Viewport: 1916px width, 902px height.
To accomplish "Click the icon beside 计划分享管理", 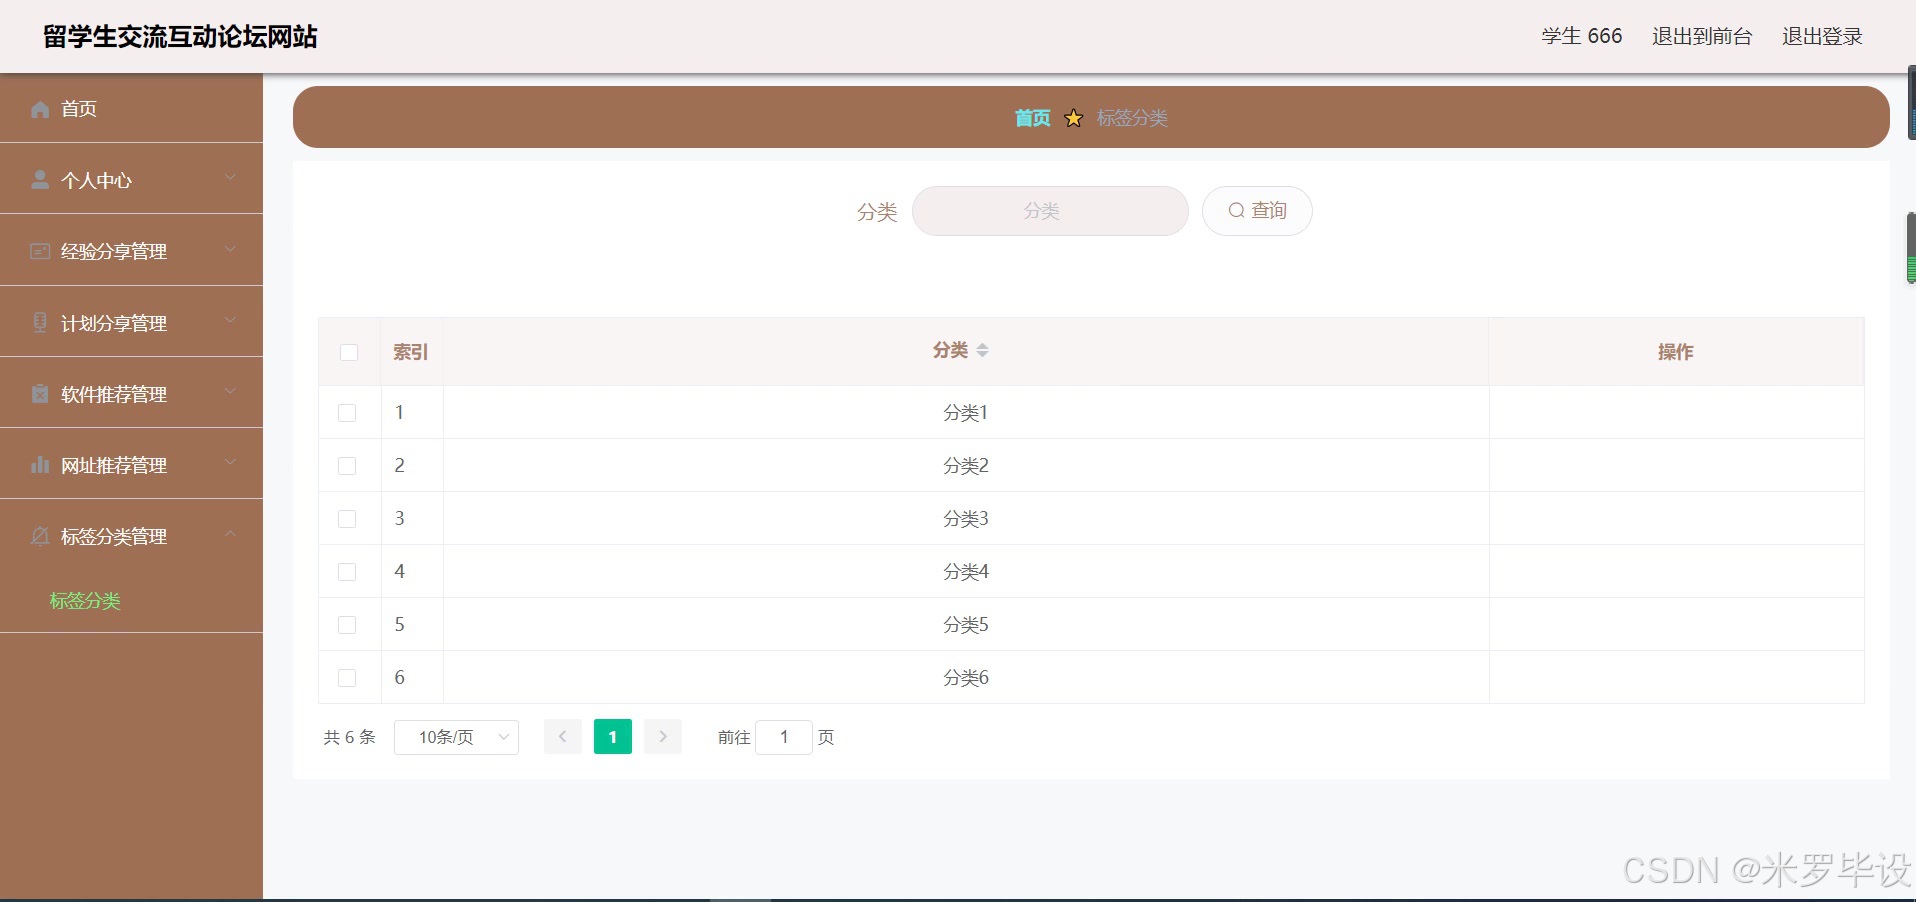I will point(40,322).
